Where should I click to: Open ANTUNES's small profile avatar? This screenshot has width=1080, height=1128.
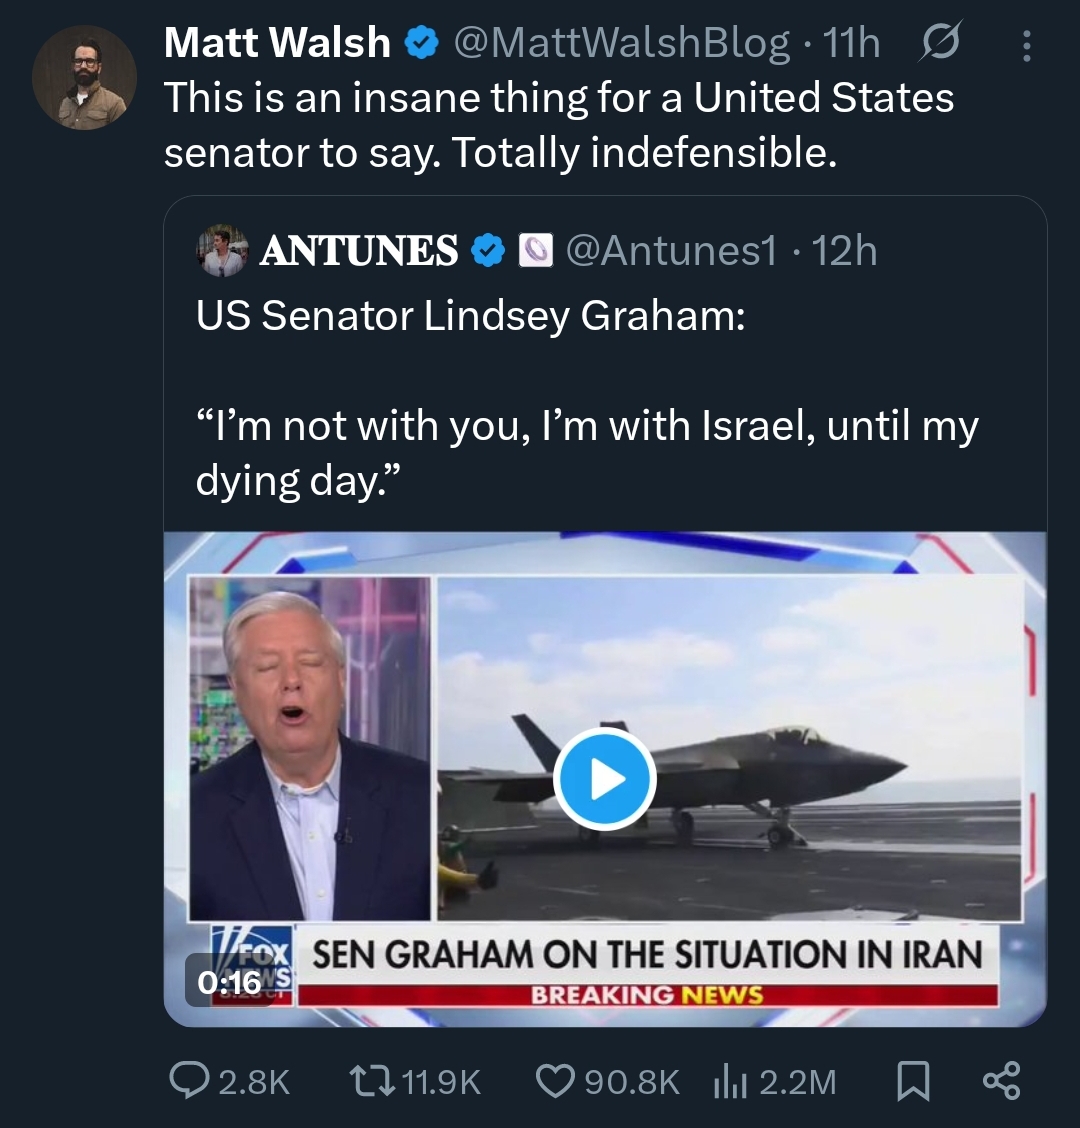[x=222, y=251]
